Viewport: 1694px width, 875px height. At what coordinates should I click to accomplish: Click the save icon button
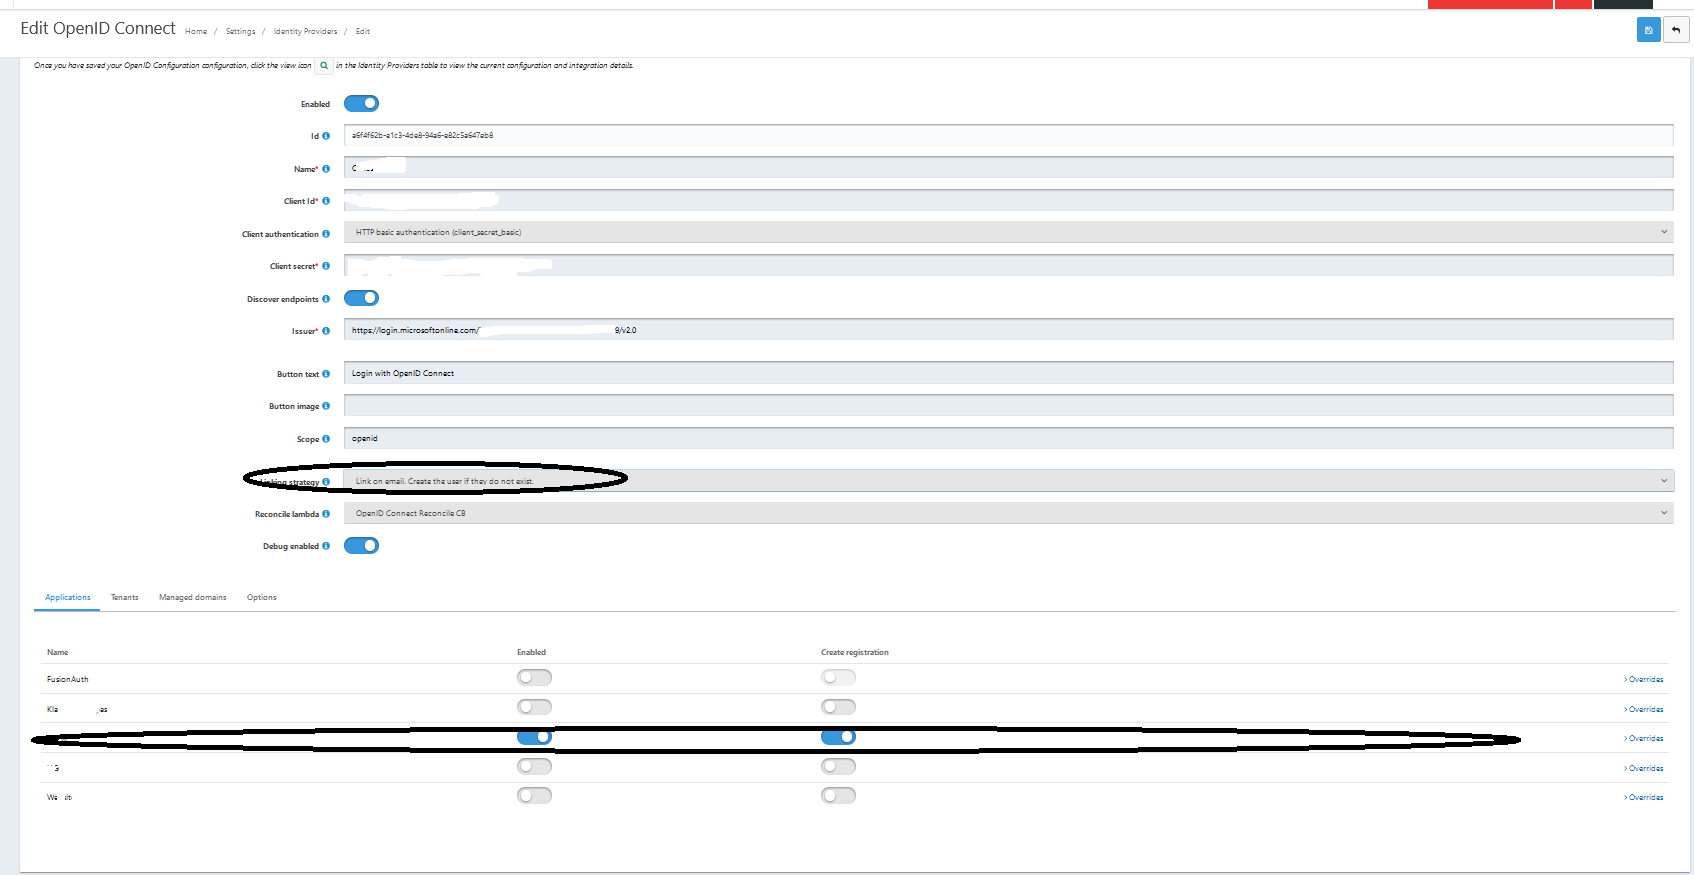pyautogui.click(x=1648, y=30)
